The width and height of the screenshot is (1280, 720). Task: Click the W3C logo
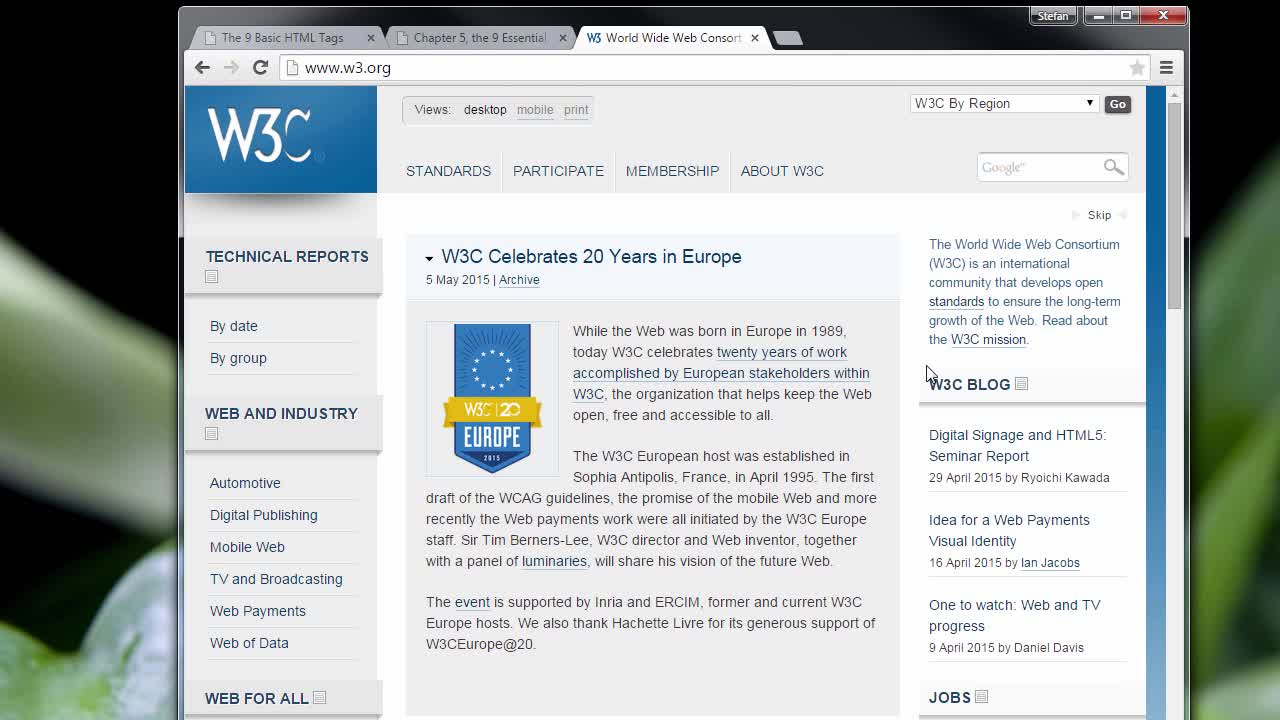pyautogui.click(x=281, y=139)
